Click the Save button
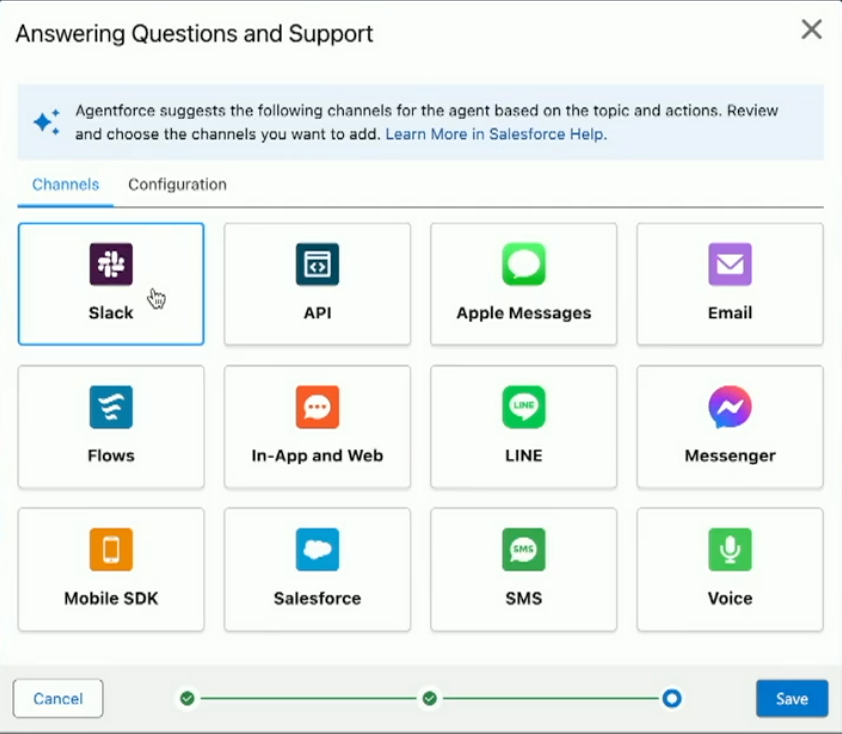The height and width of the screenshot is (734, 842). (792, 699)
